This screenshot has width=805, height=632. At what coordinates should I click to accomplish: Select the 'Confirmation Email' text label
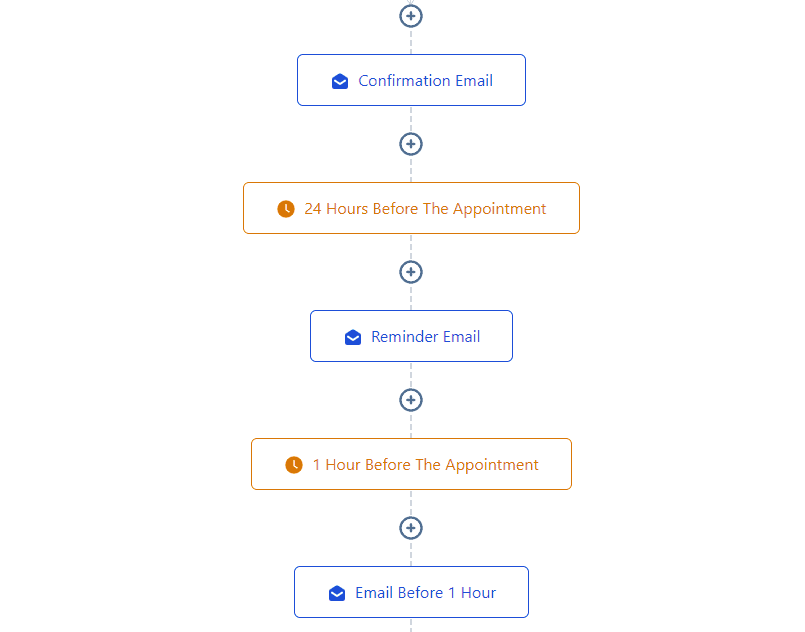pos(426,81)
